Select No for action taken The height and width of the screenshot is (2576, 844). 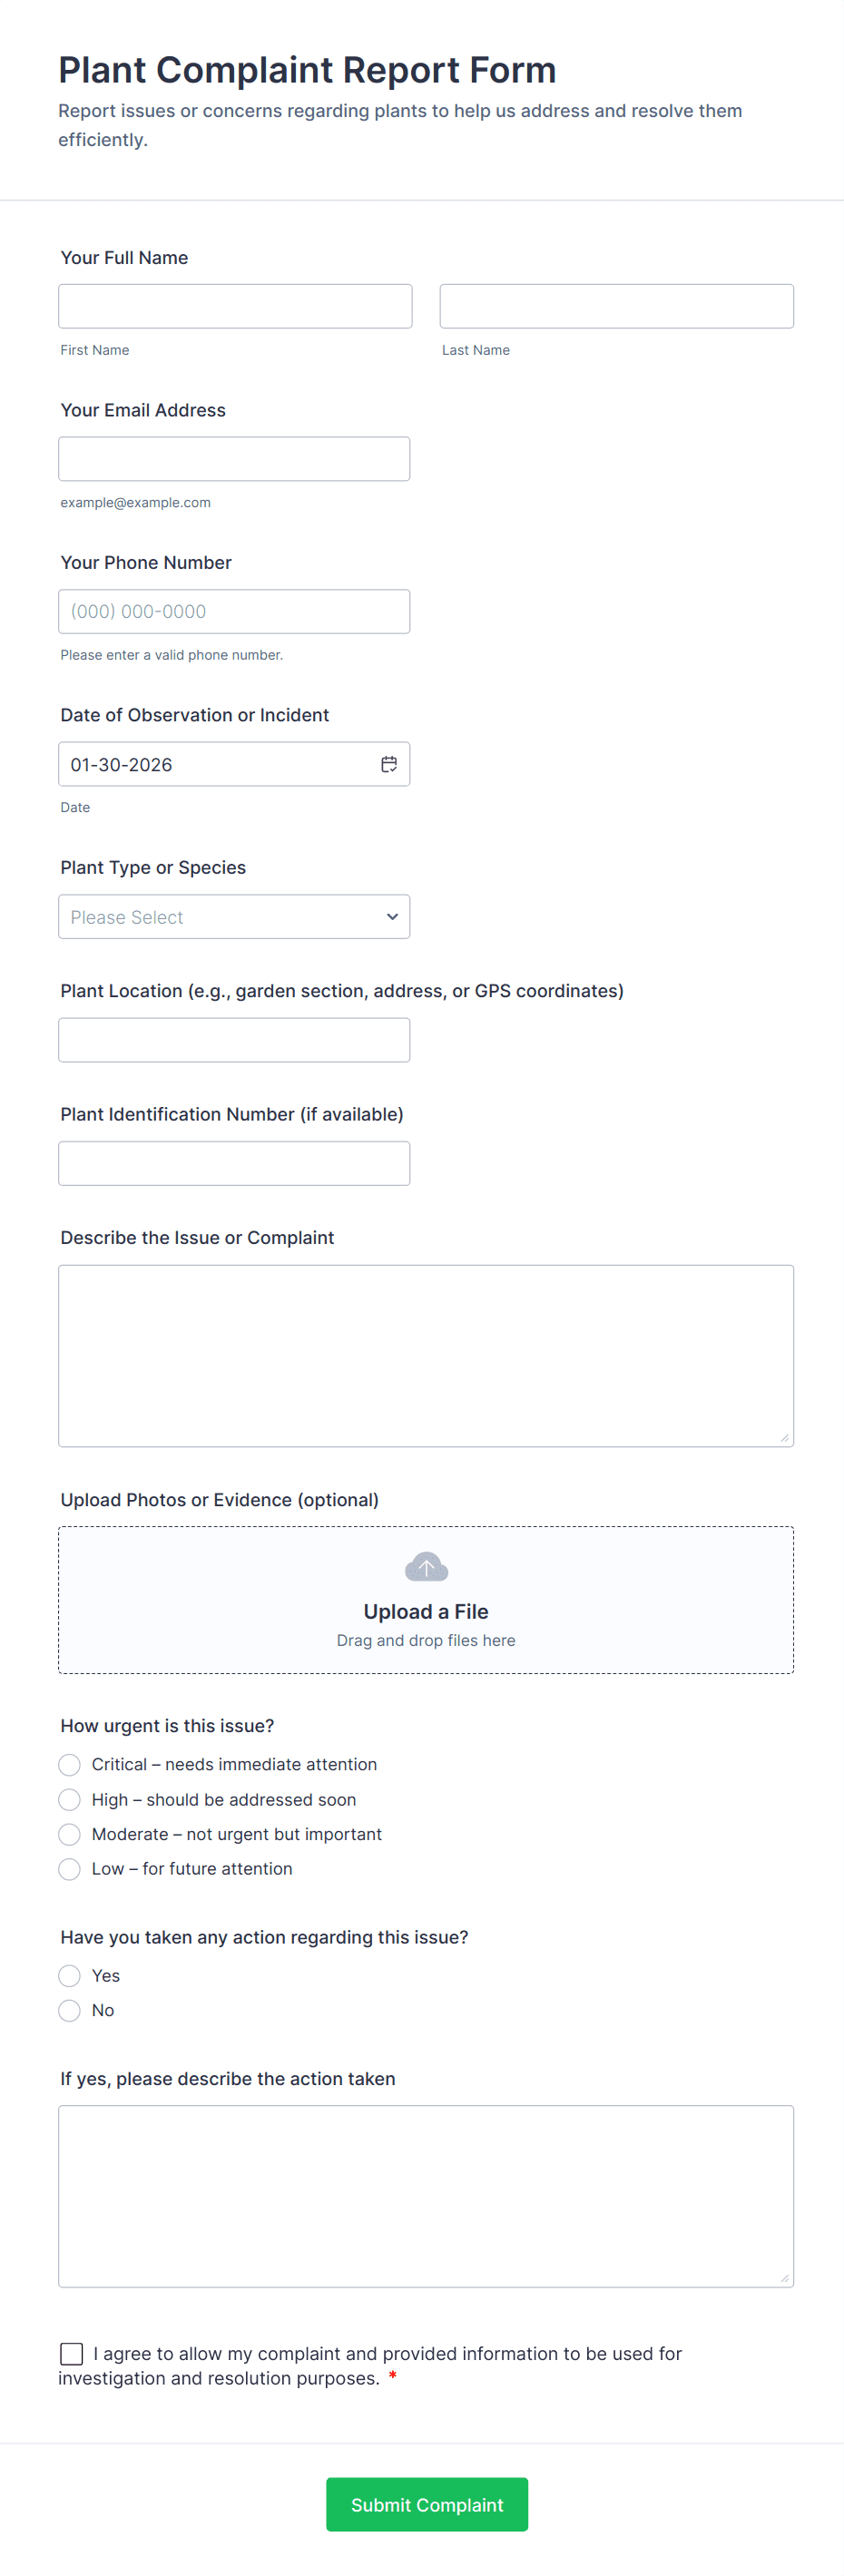(70, 2011)
